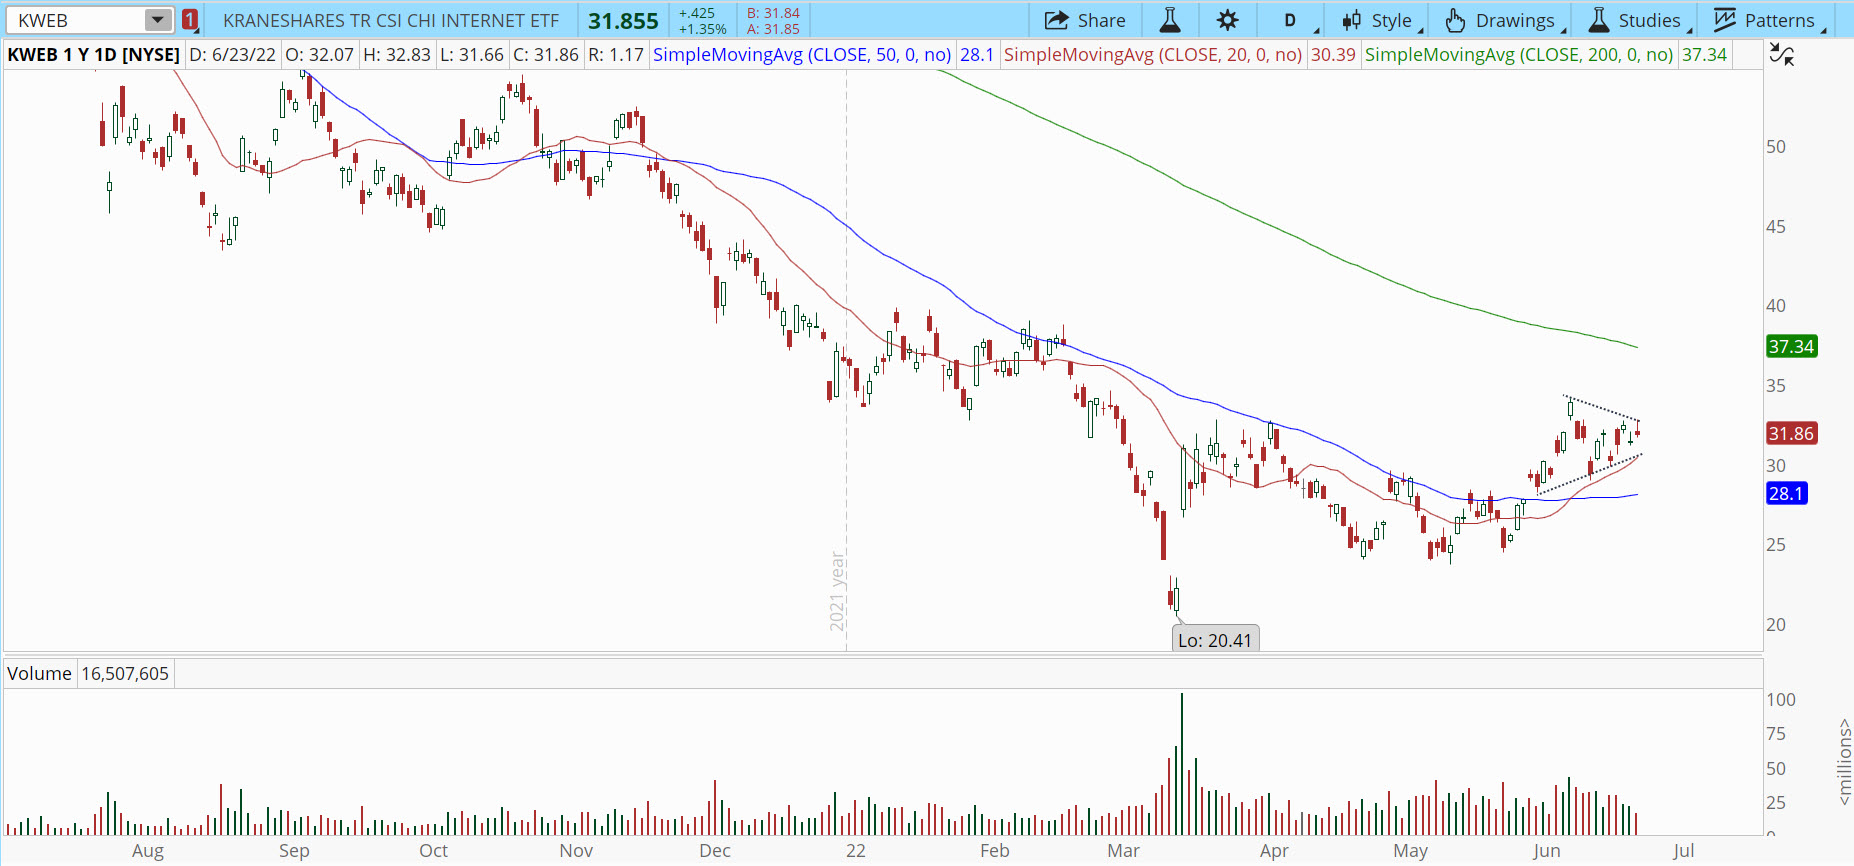Click the Sep label on time axis
1854x866 pixels.
[294, 851]
